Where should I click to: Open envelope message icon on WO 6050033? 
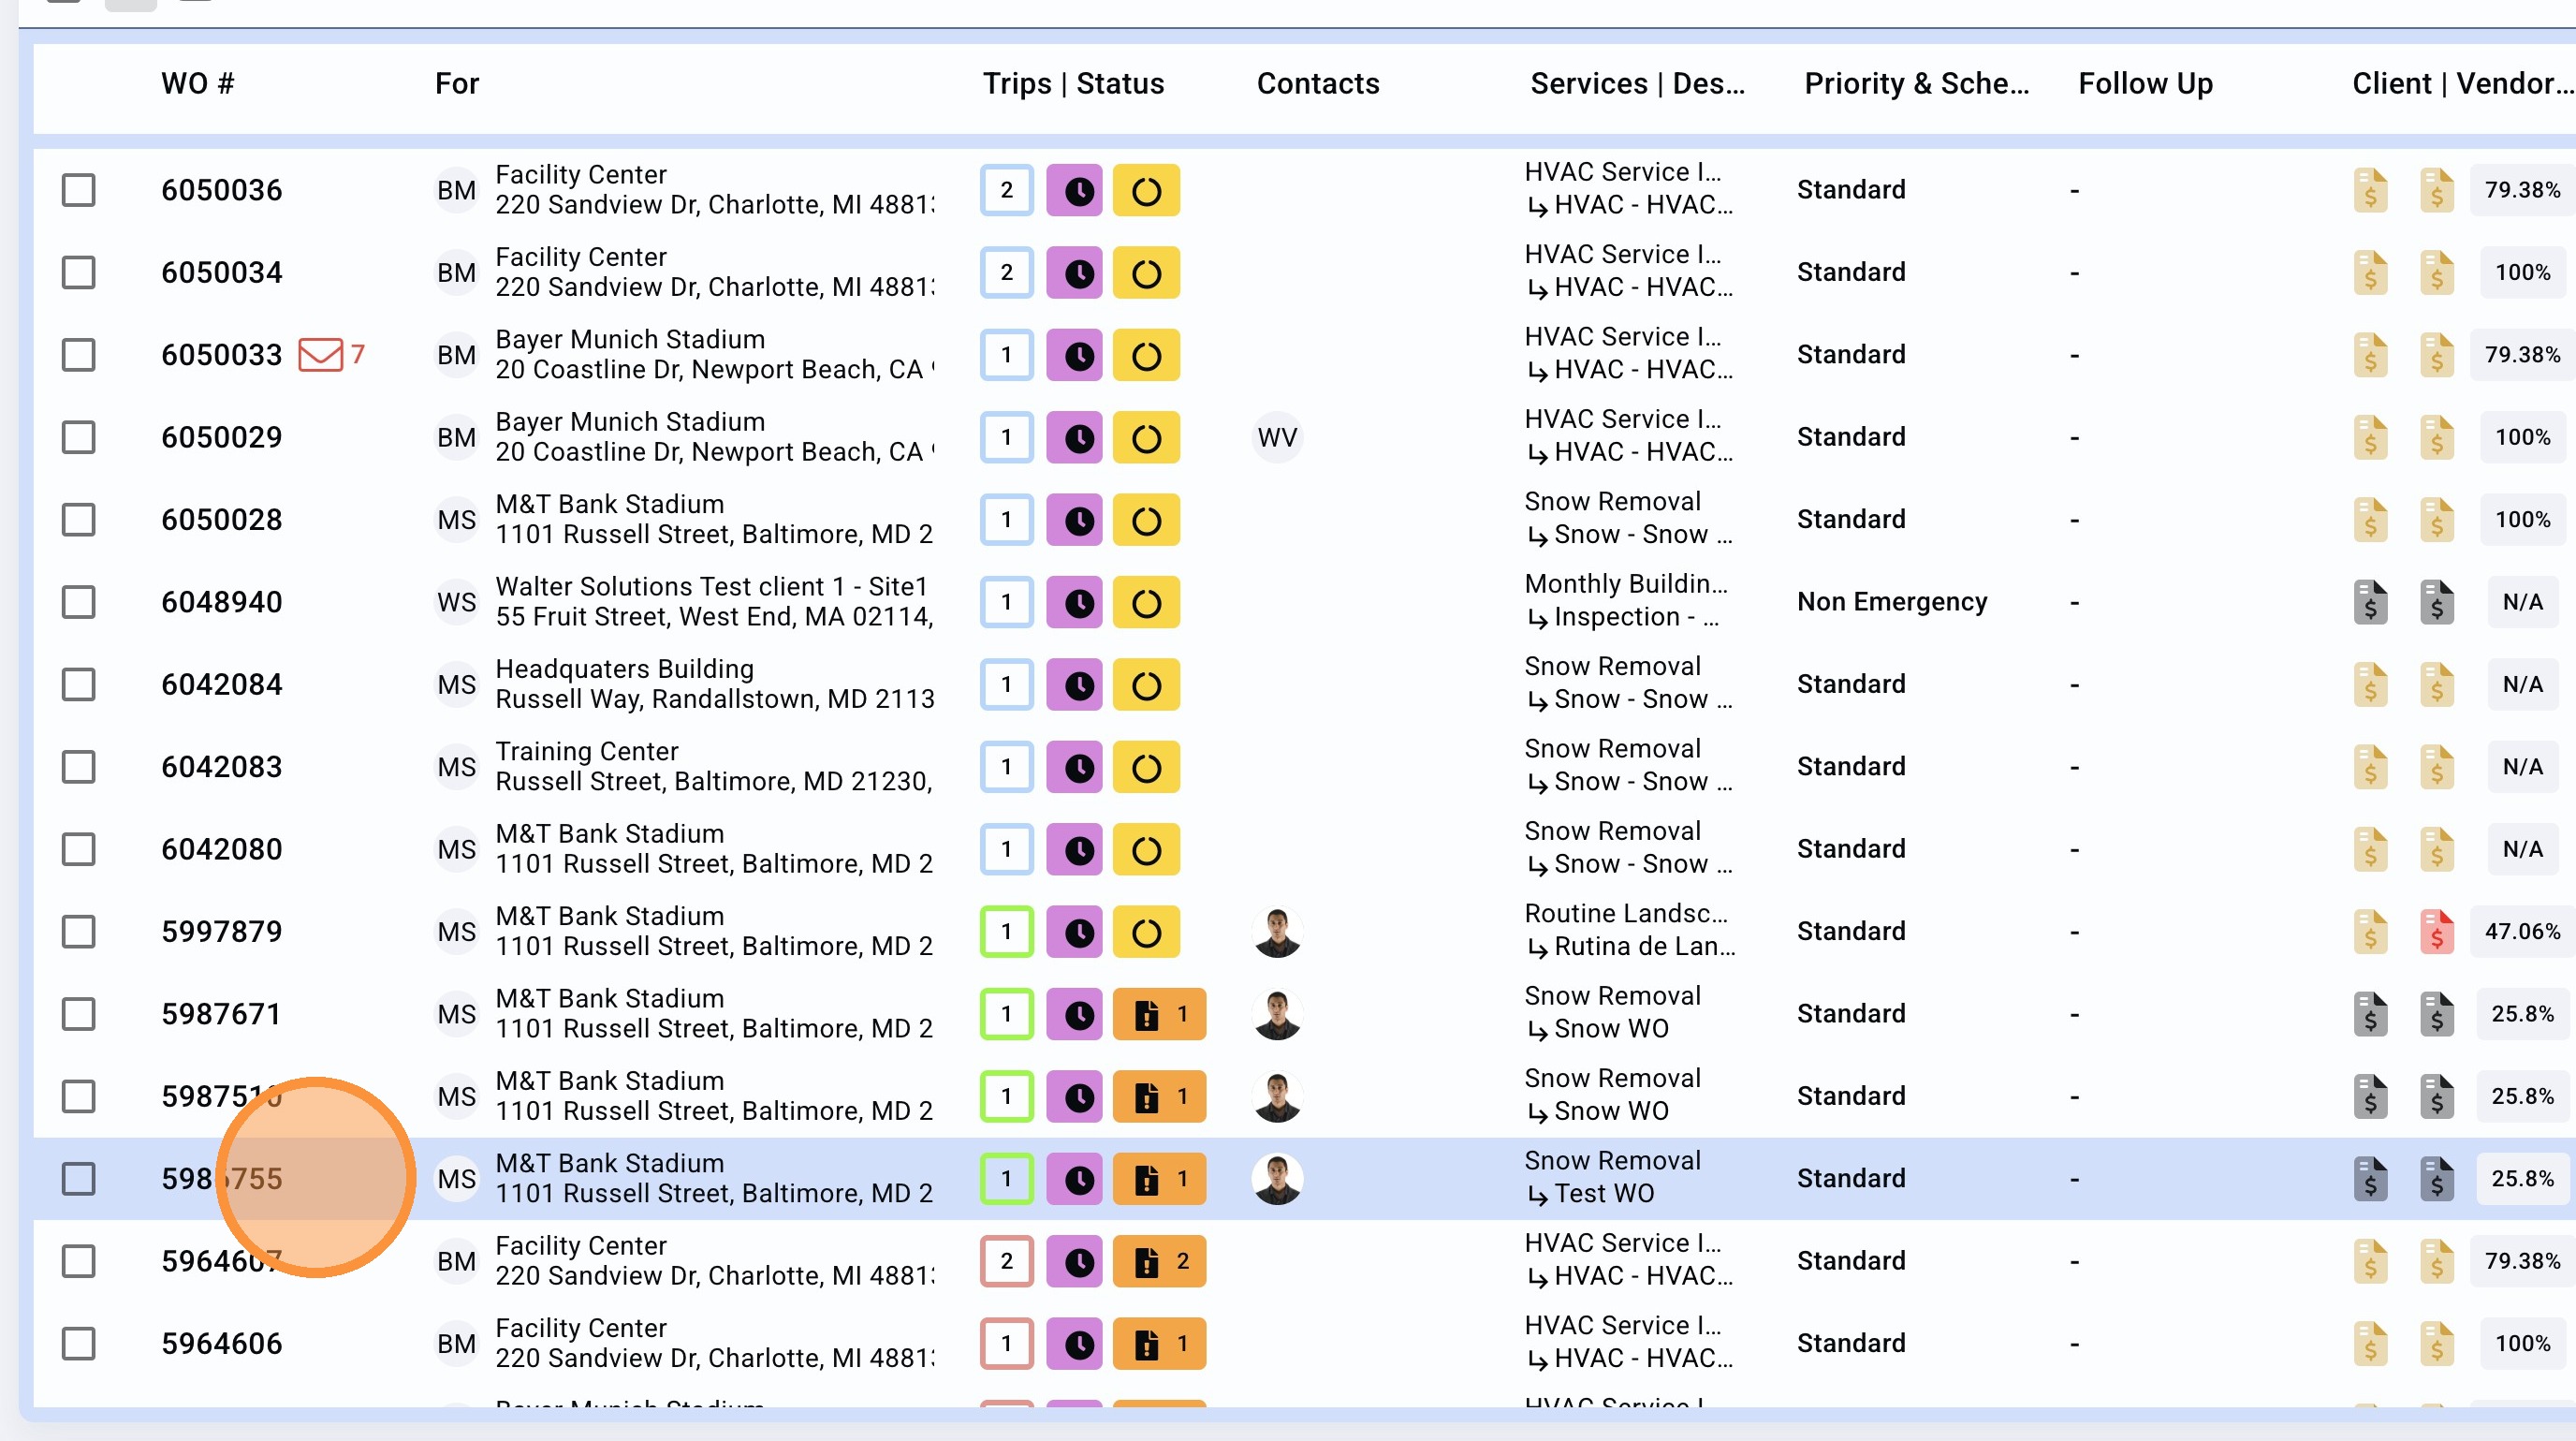(x=321, y=355)
